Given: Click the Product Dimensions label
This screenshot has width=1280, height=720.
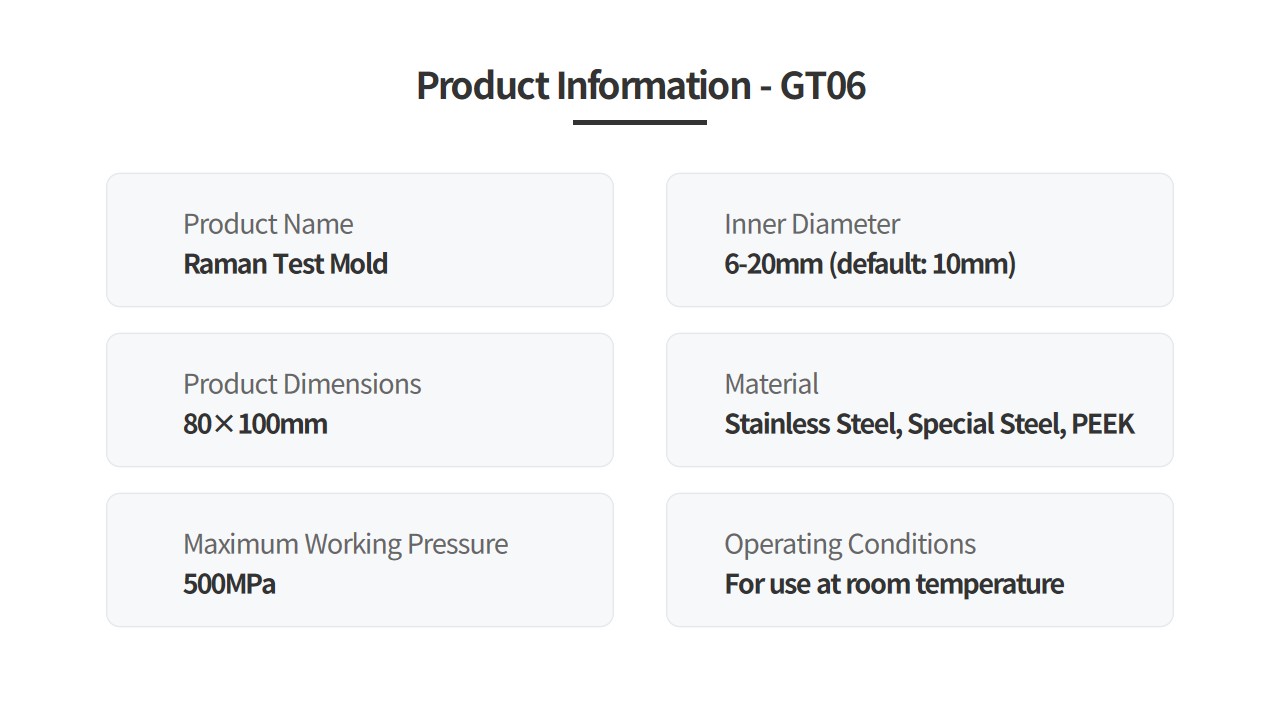Looking at the screenshot, I should coord(302,384).
